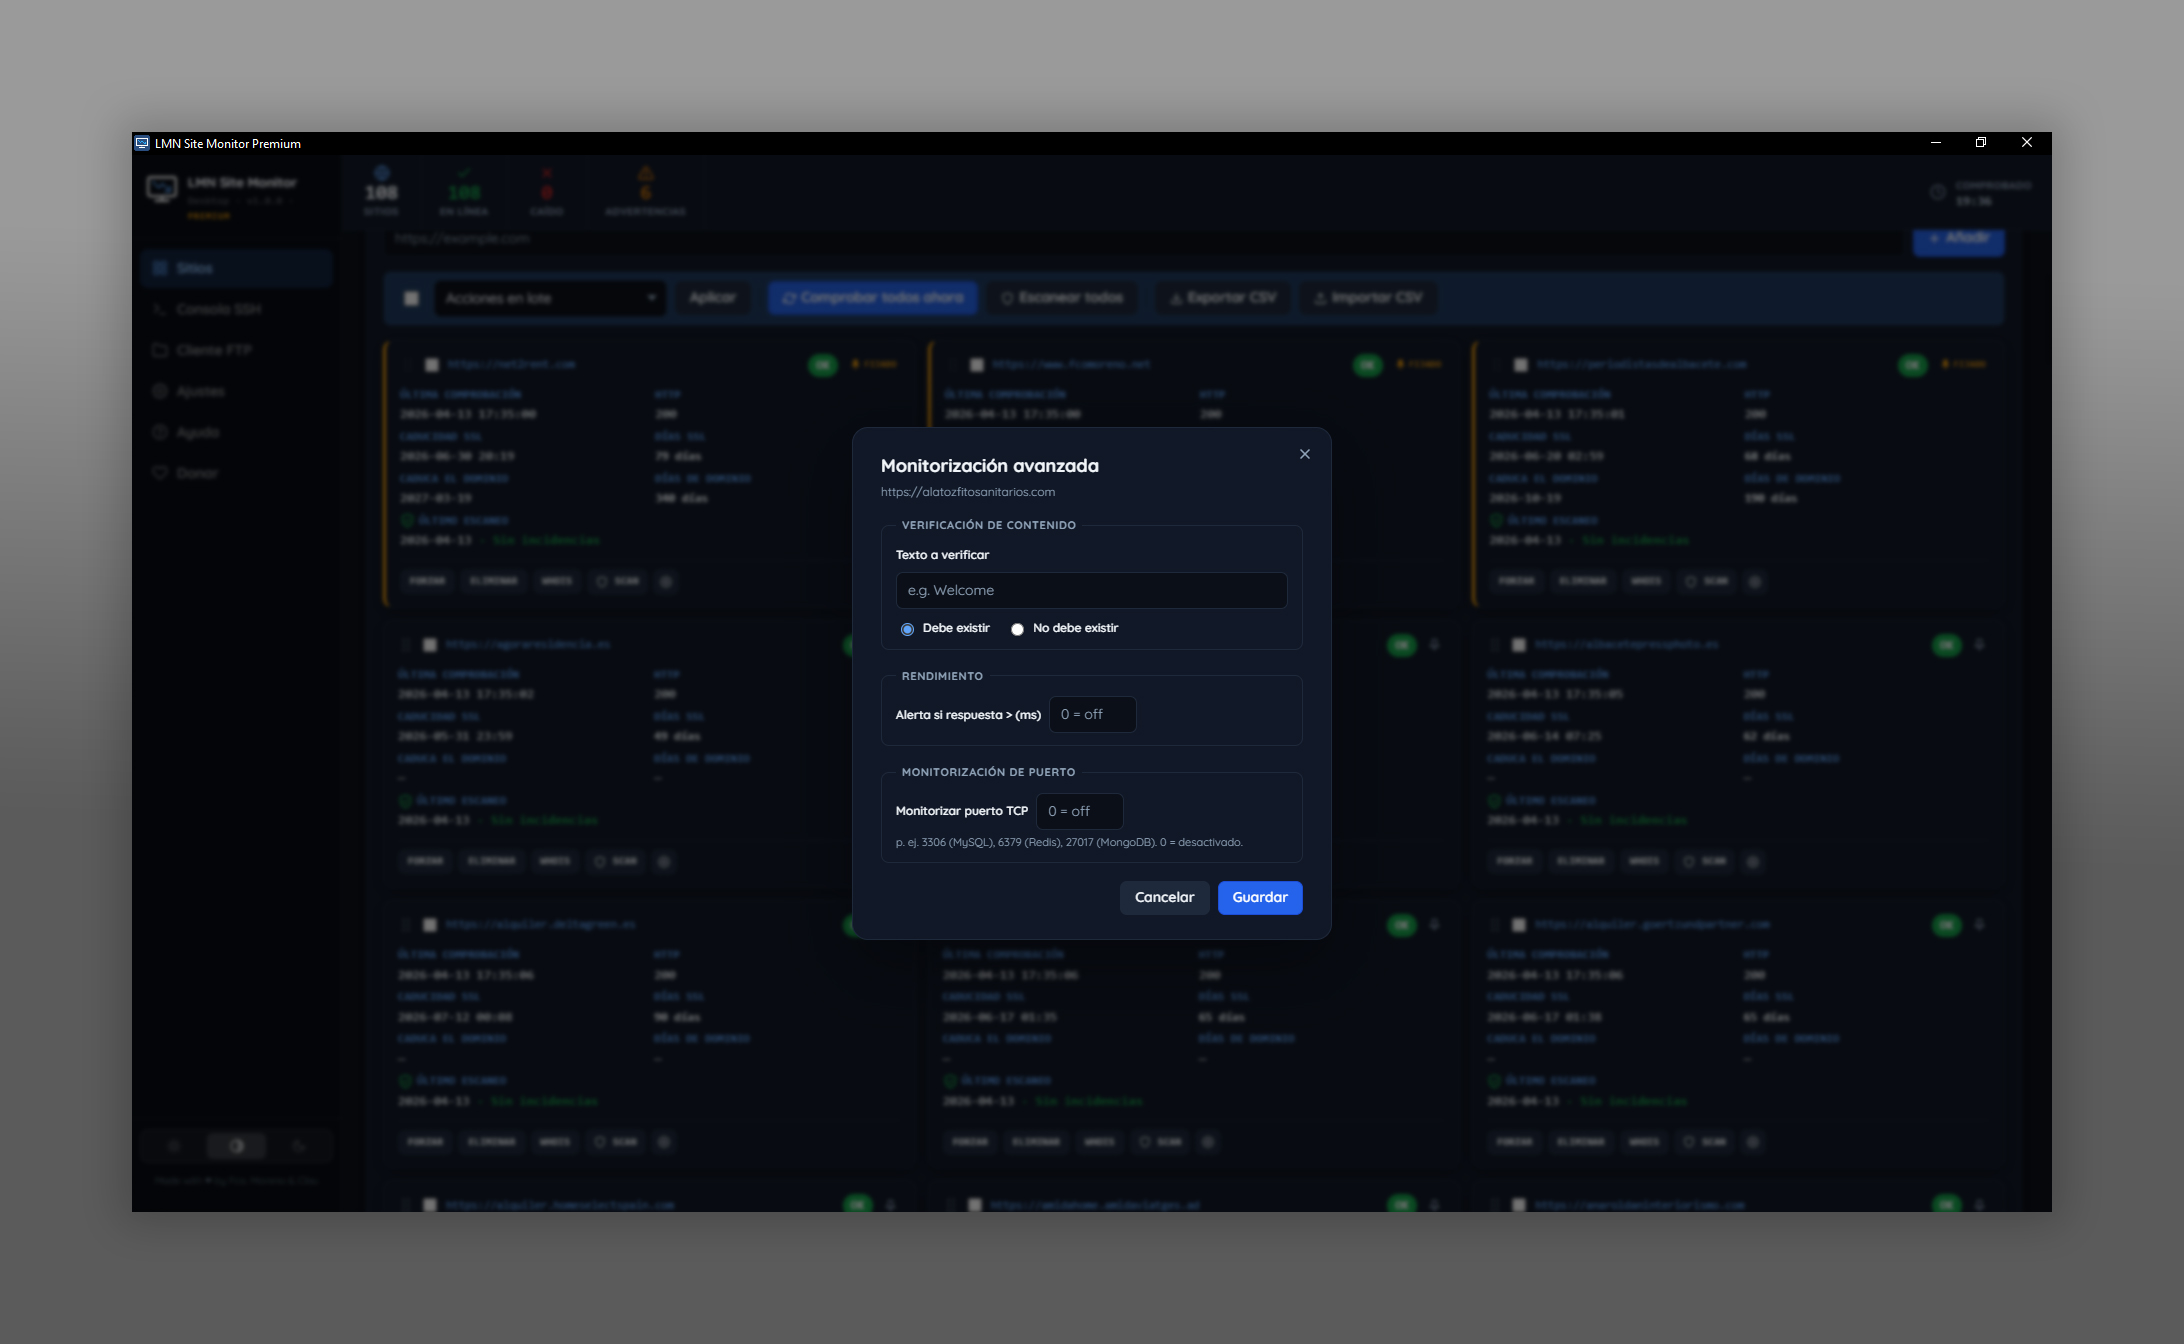2184x1344 pixels.
Task: Click the Exportar CSV button
Action: point(1222,298)
